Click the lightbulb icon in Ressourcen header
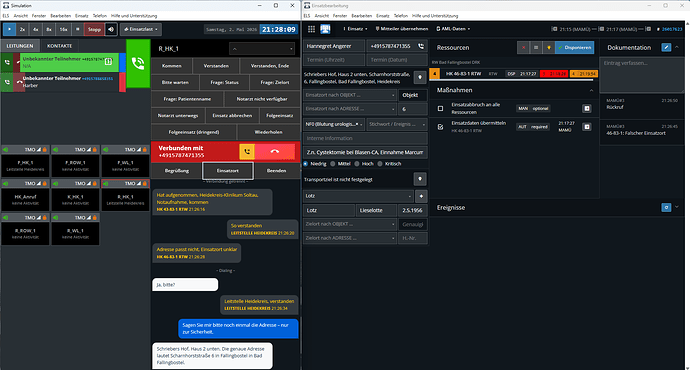Image resolution: width=690 pixels, height=370 pixels. [x=548, y=48]
